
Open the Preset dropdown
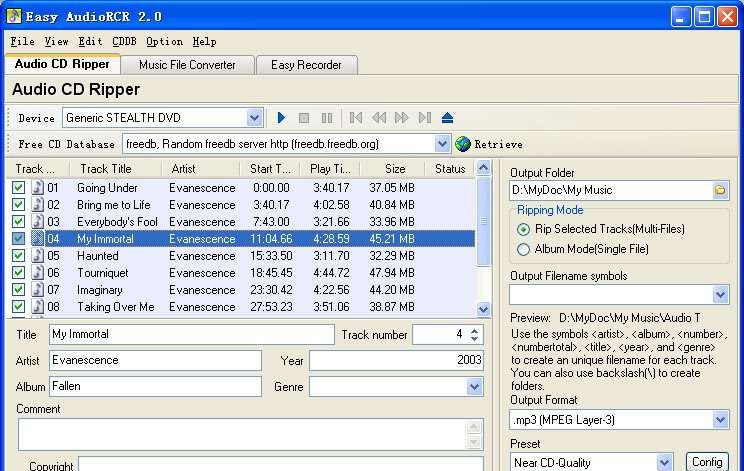click(x=664, y=462)
